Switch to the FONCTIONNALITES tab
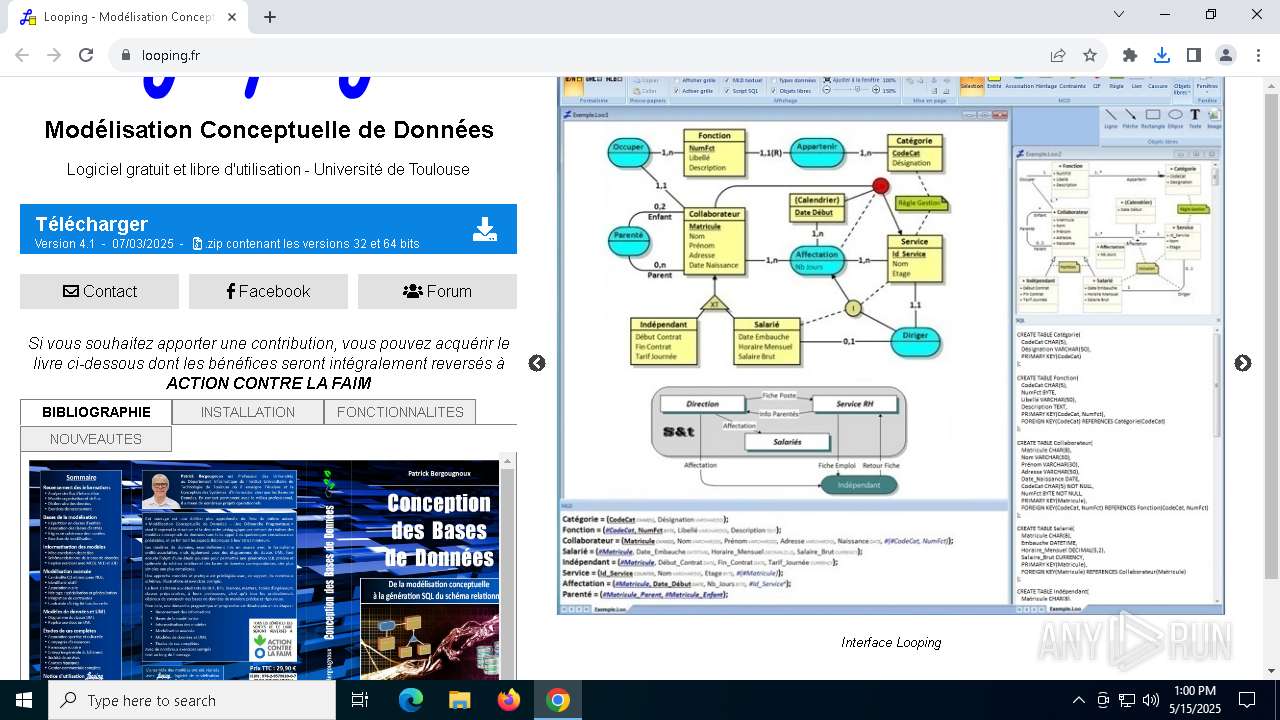The image size is (1280, 720). 400,412
